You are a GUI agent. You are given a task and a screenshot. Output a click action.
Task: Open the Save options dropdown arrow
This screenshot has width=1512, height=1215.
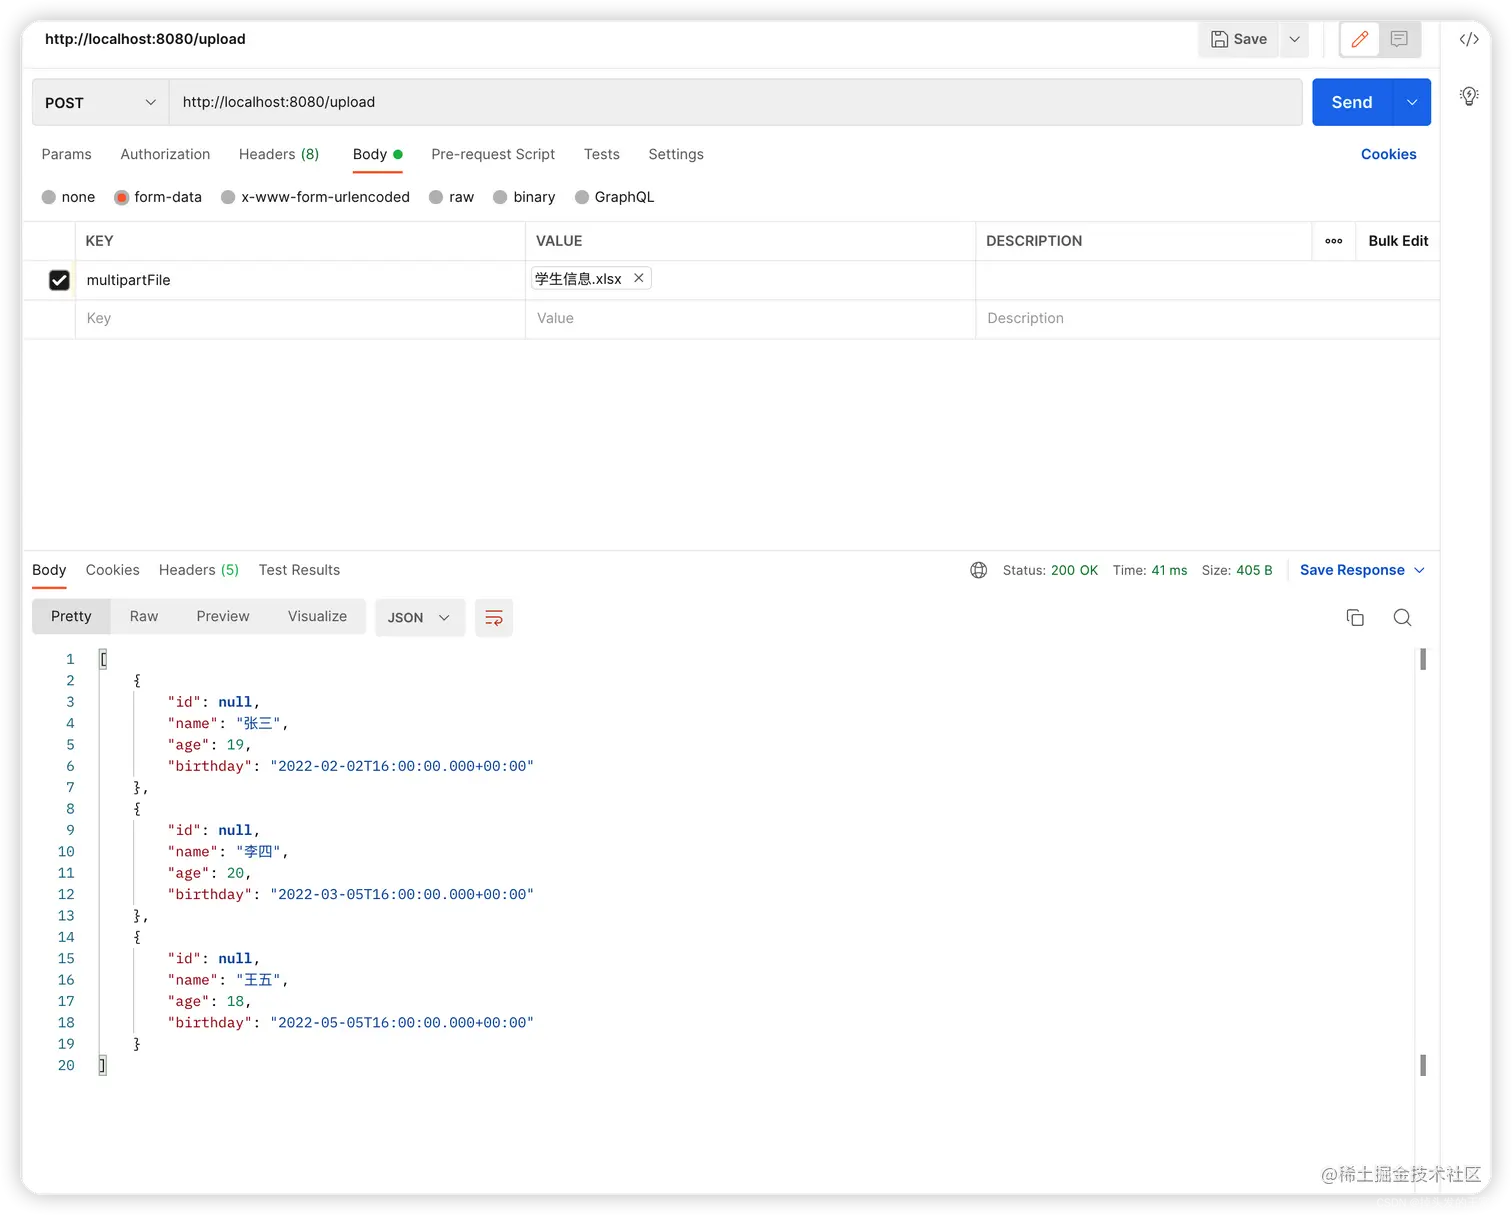[1294, 39]
